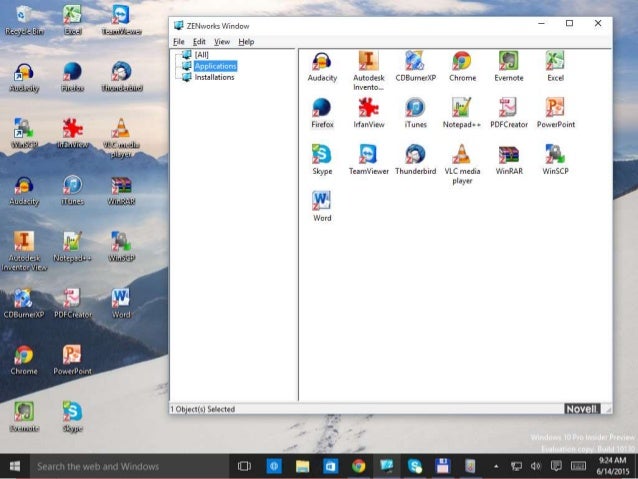Select iTunes icon in ZENworks Window
The width and height of the screenshot is (638, 479).
tap(415, 114)
